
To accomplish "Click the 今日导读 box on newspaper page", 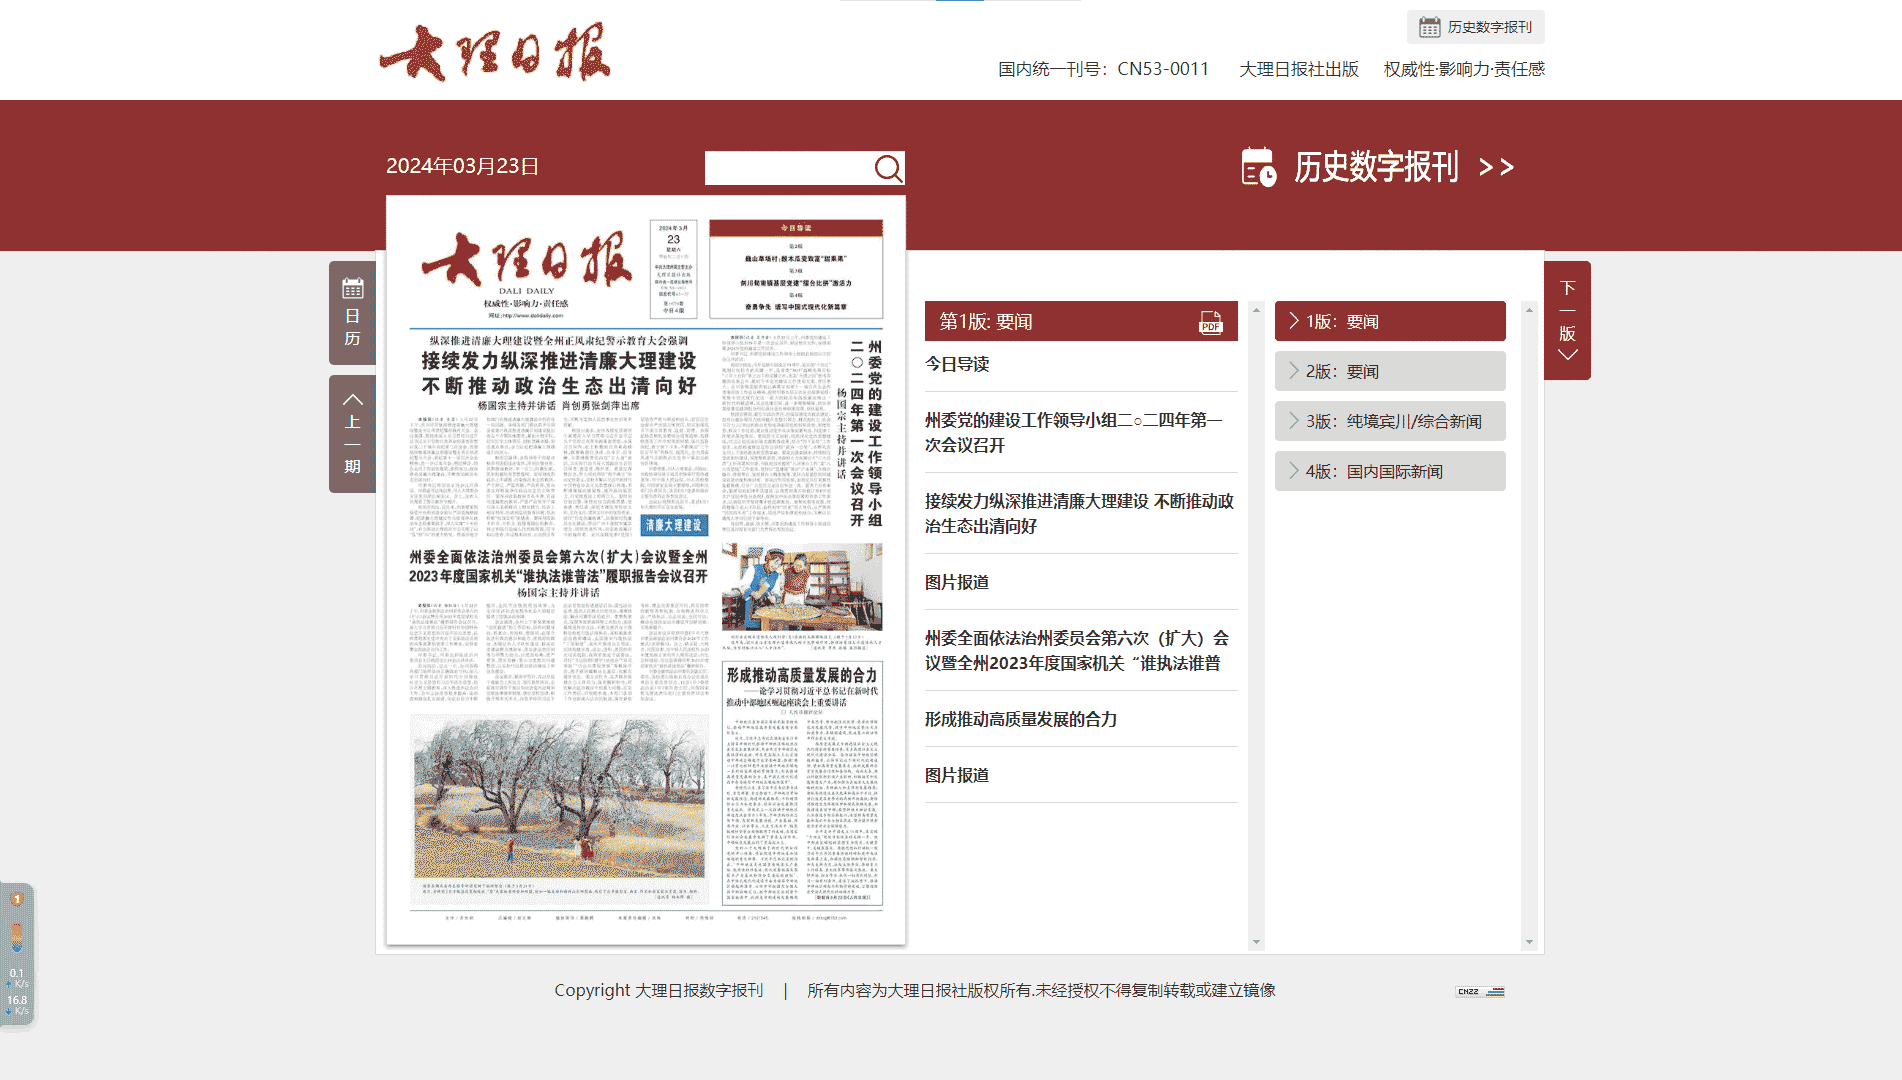I will coord(796,269).
